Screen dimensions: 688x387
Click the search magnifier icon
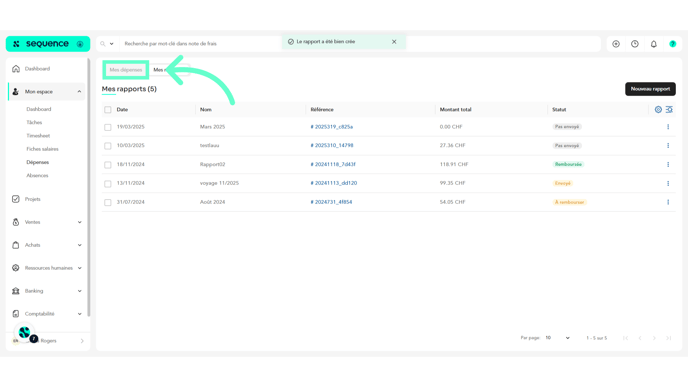103,44
